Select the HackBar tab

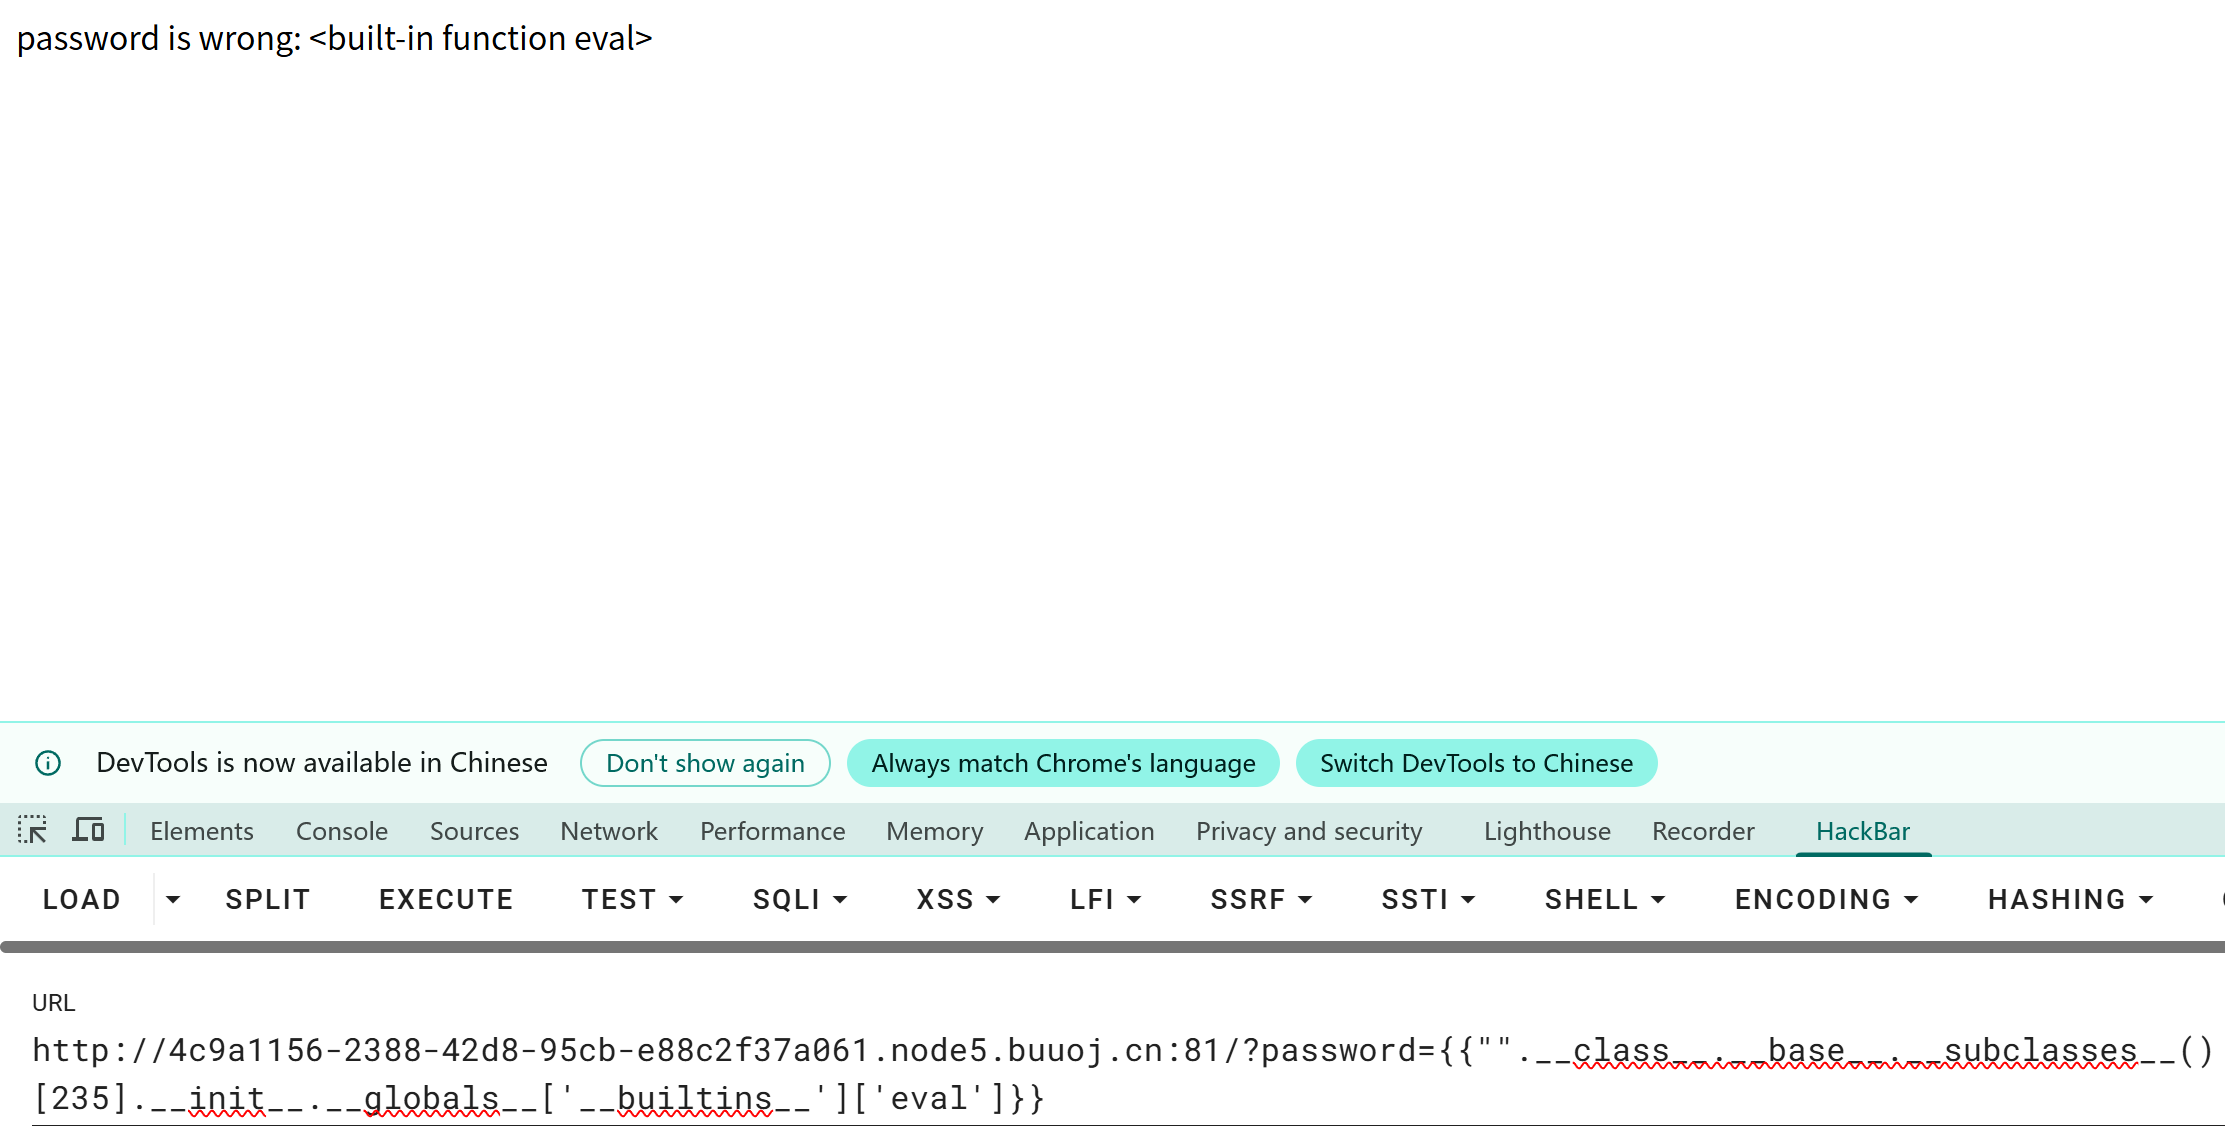(x=1862, y=831)
